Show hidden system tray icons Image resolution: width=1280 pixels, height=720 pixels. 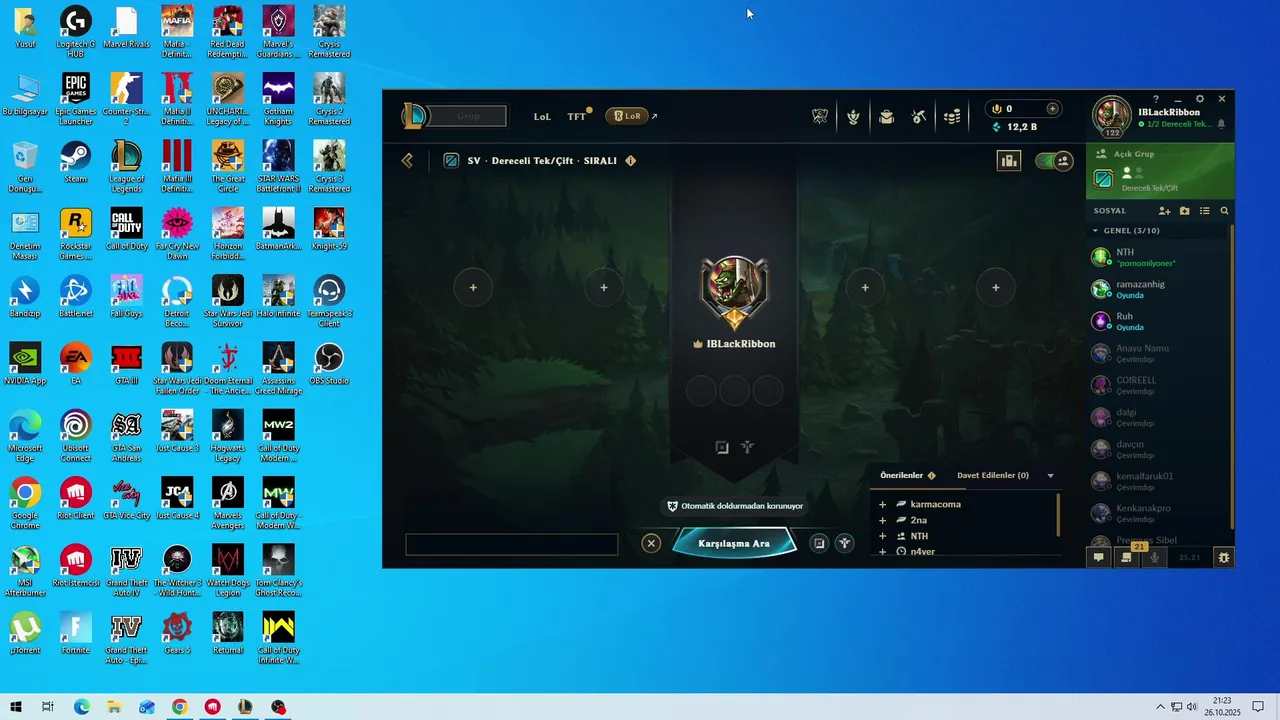coord(1160,707)
